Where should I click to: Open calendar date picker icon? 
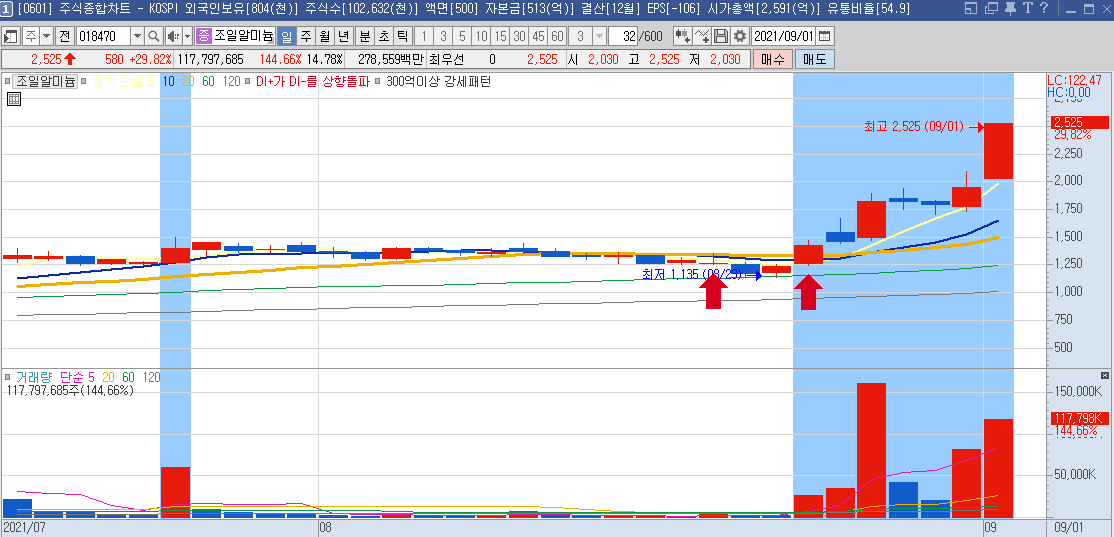[824, 36]
